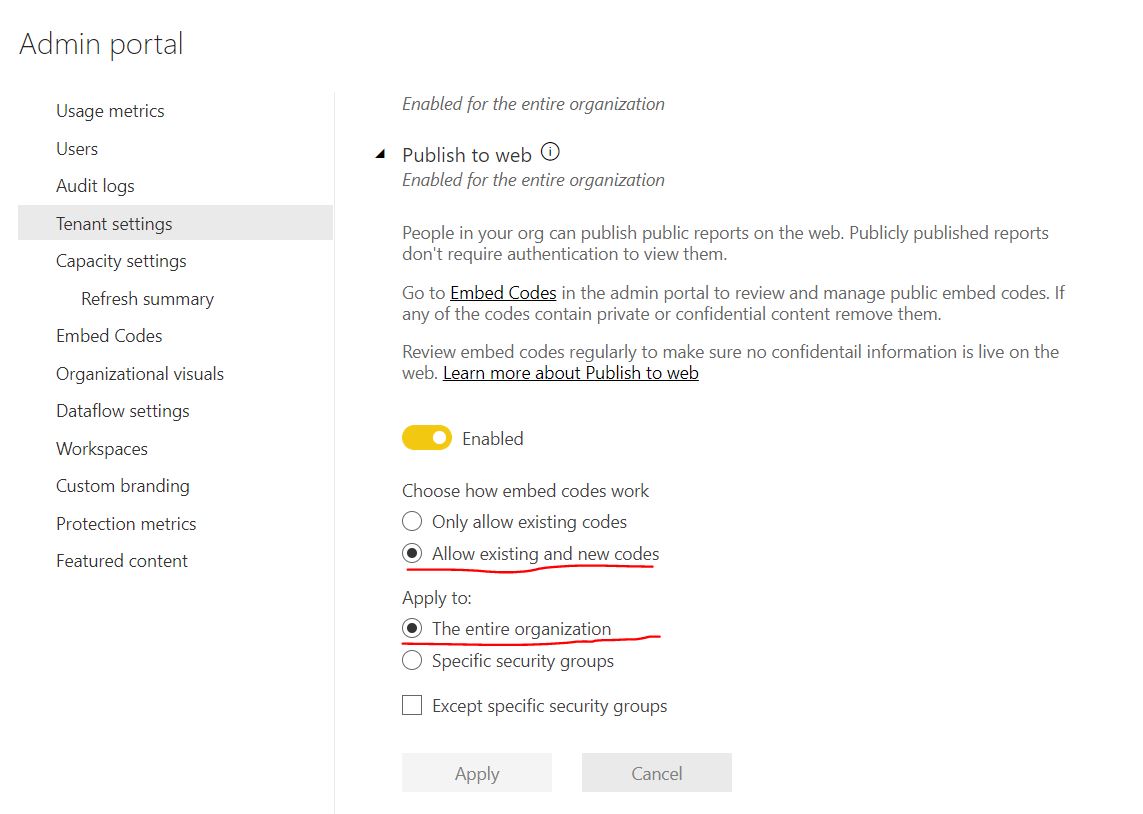Click the Apply button
Image resolution: width=1143 pixels, height=814 pixels.
coord(477,772)
